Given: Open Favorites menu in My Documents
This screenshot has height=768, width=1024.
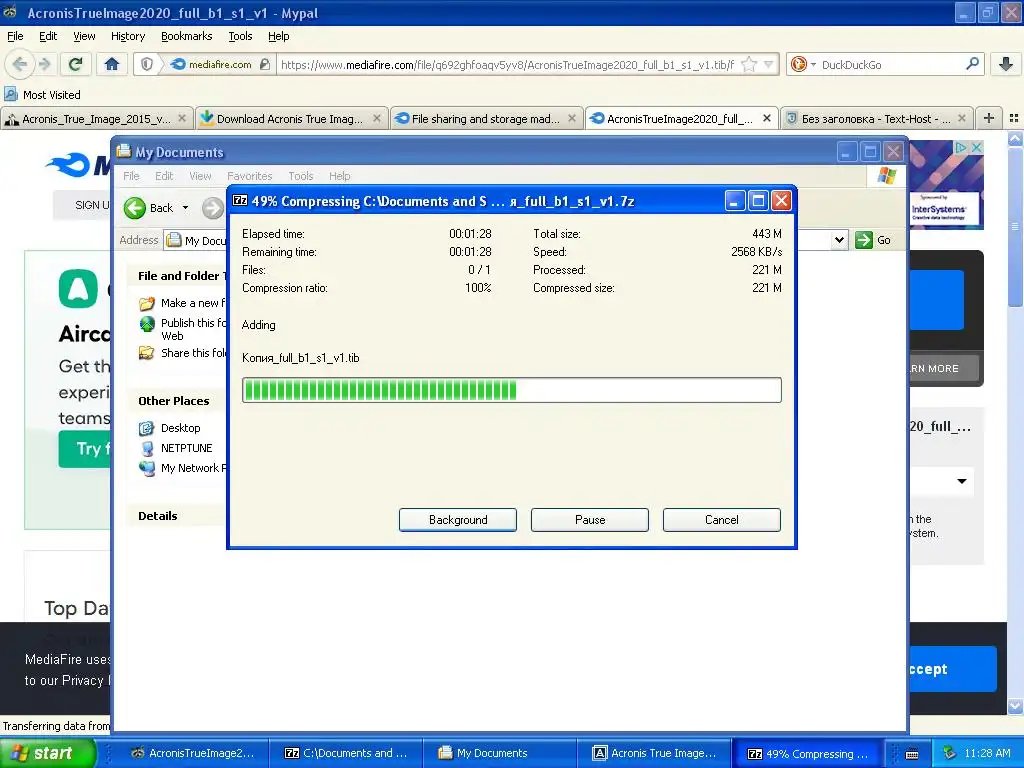Looking at the screenshot, I should (249, 176).
